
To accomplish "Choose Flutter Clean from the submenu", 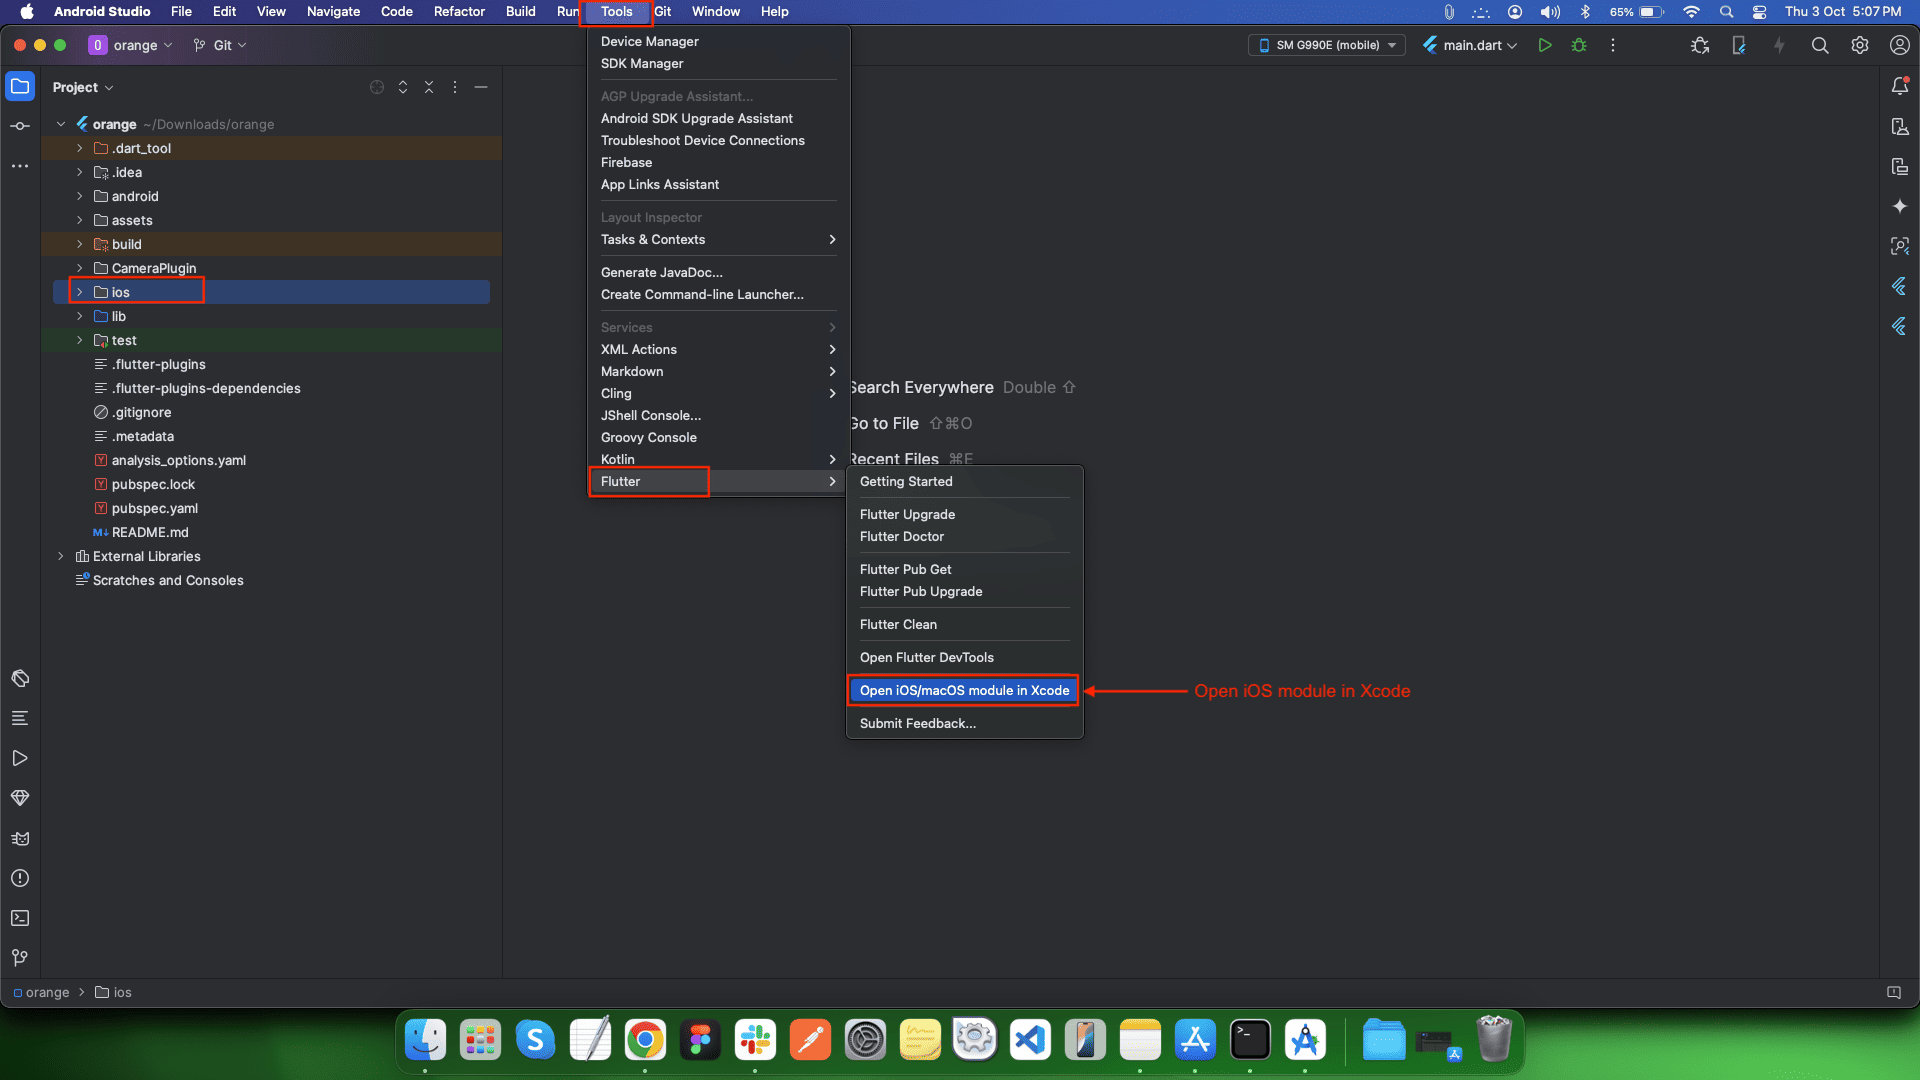I will pyautogui.click(x=898, y=624).
